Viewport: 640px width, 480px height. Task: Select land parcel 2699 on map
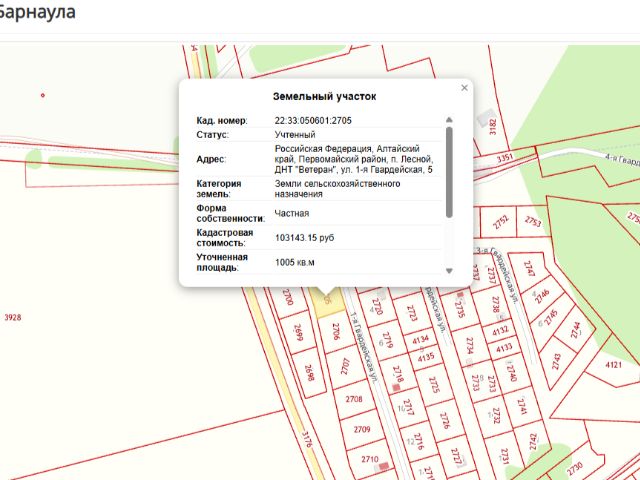pos(299,333)
